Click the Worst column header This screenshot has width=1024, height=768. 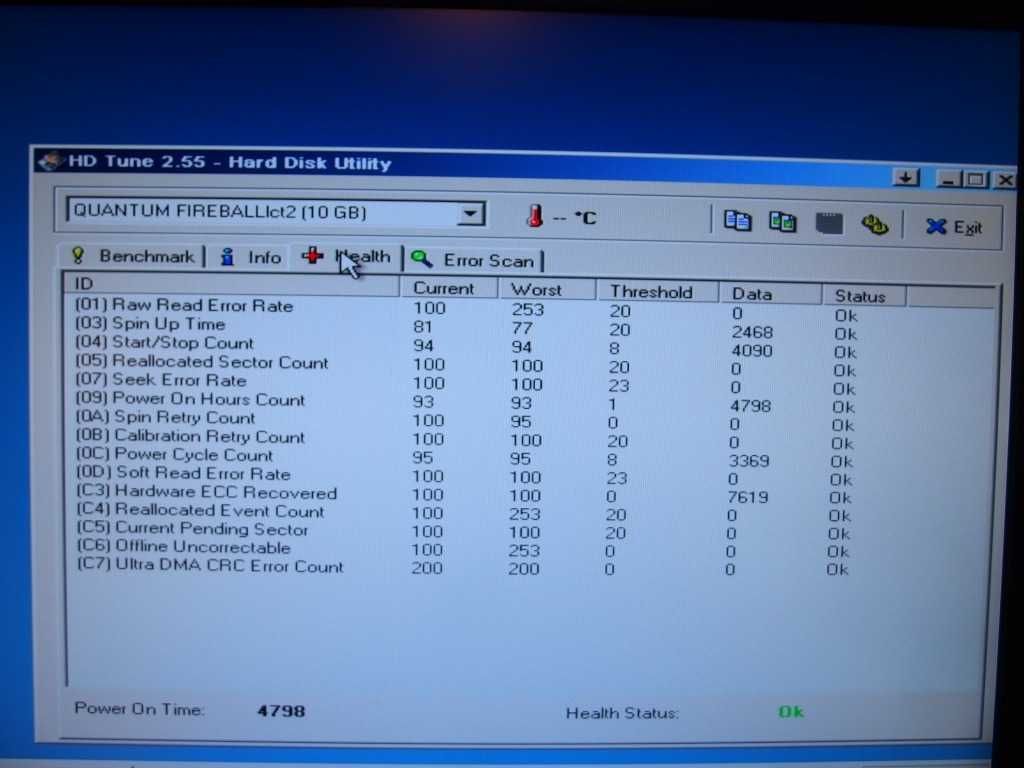[x=547, y=290]
